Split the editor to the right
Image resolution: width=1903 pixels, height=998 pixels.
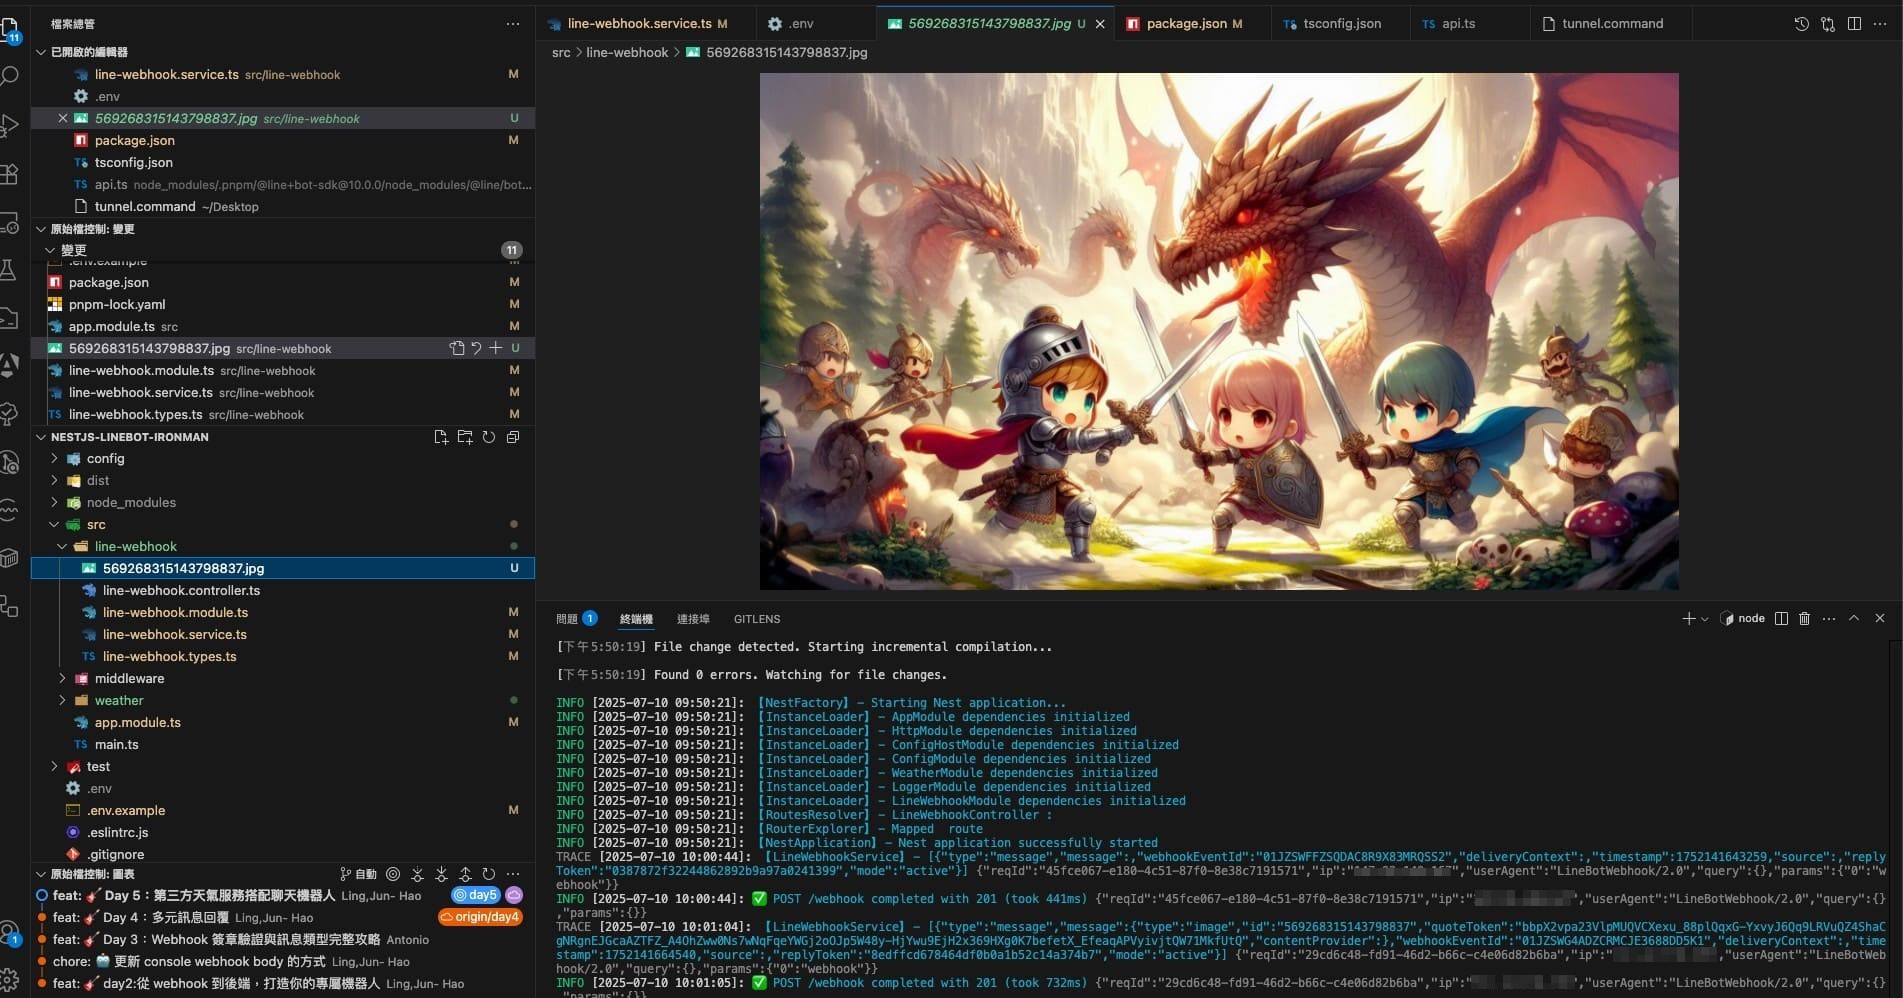point(1854,24)
